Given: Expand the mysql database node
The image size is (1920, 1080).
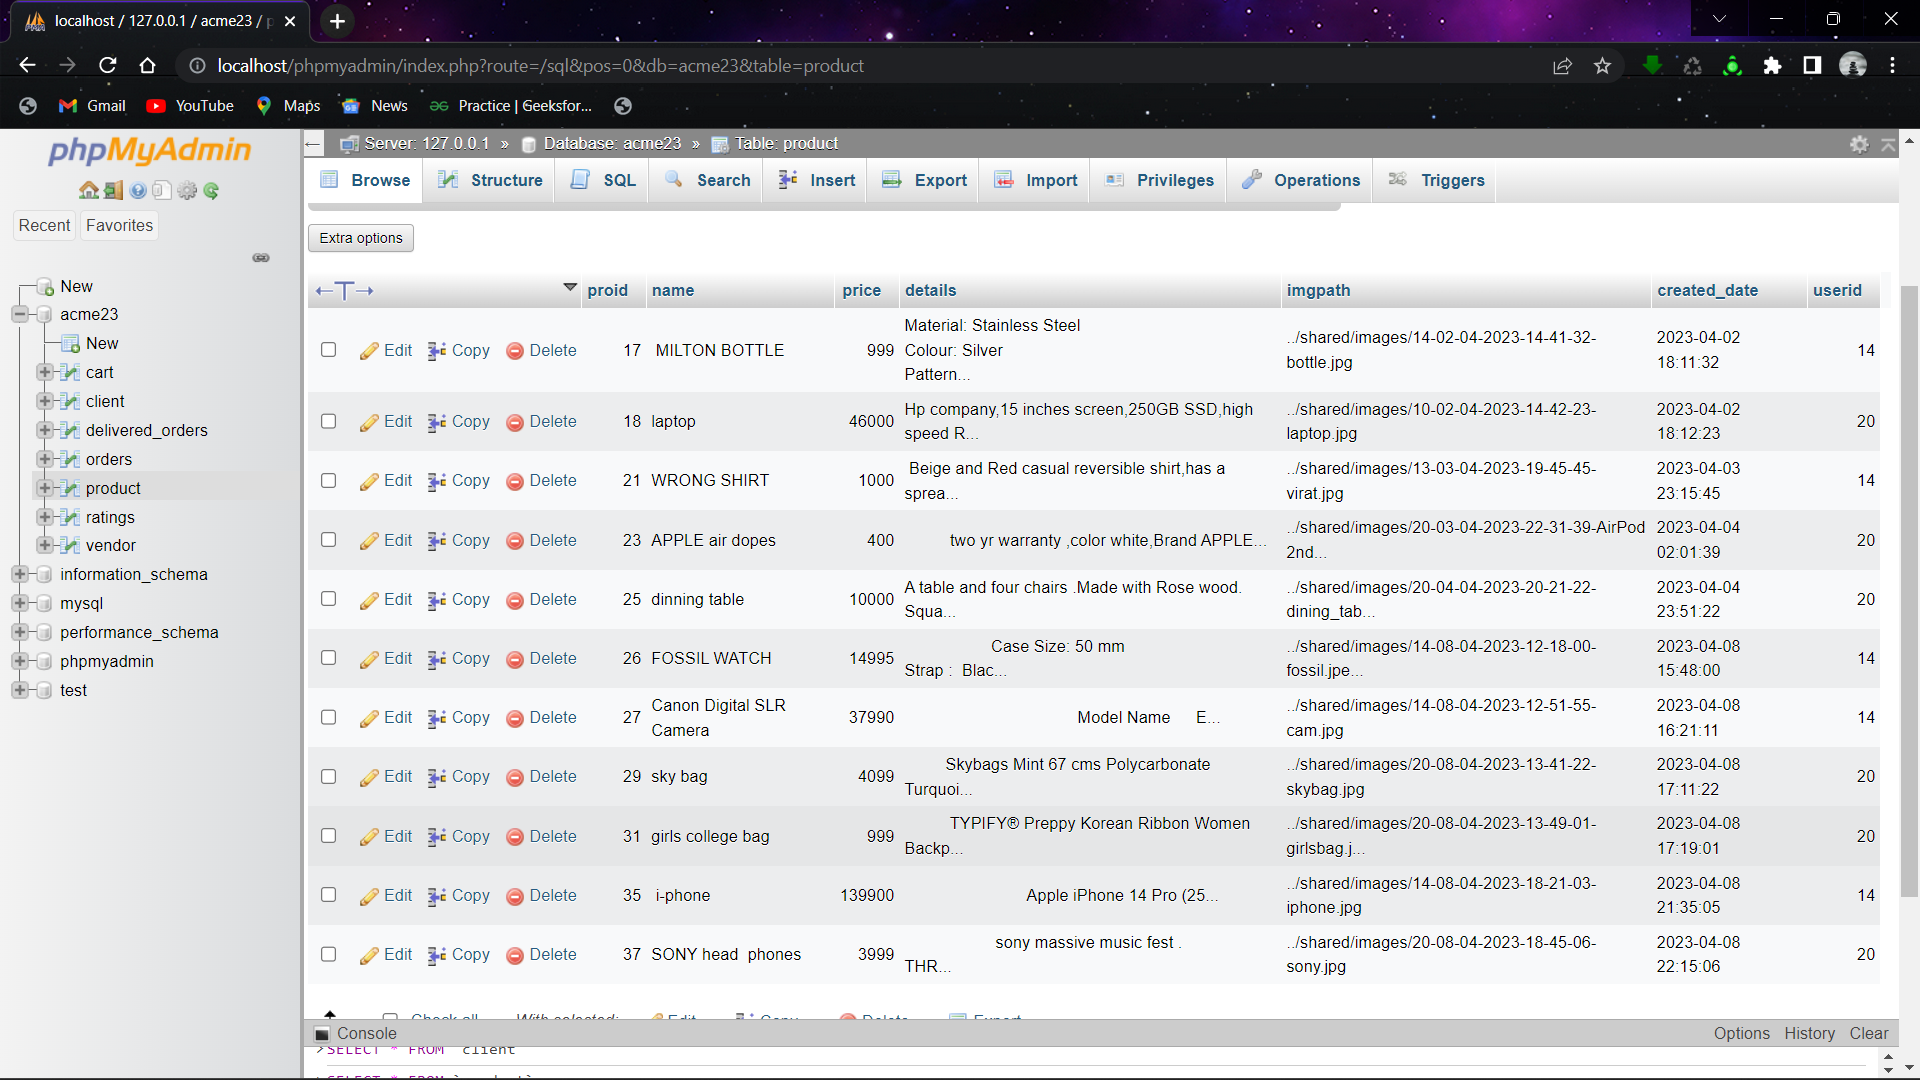Looking at the screenshot, I should 21,603.
